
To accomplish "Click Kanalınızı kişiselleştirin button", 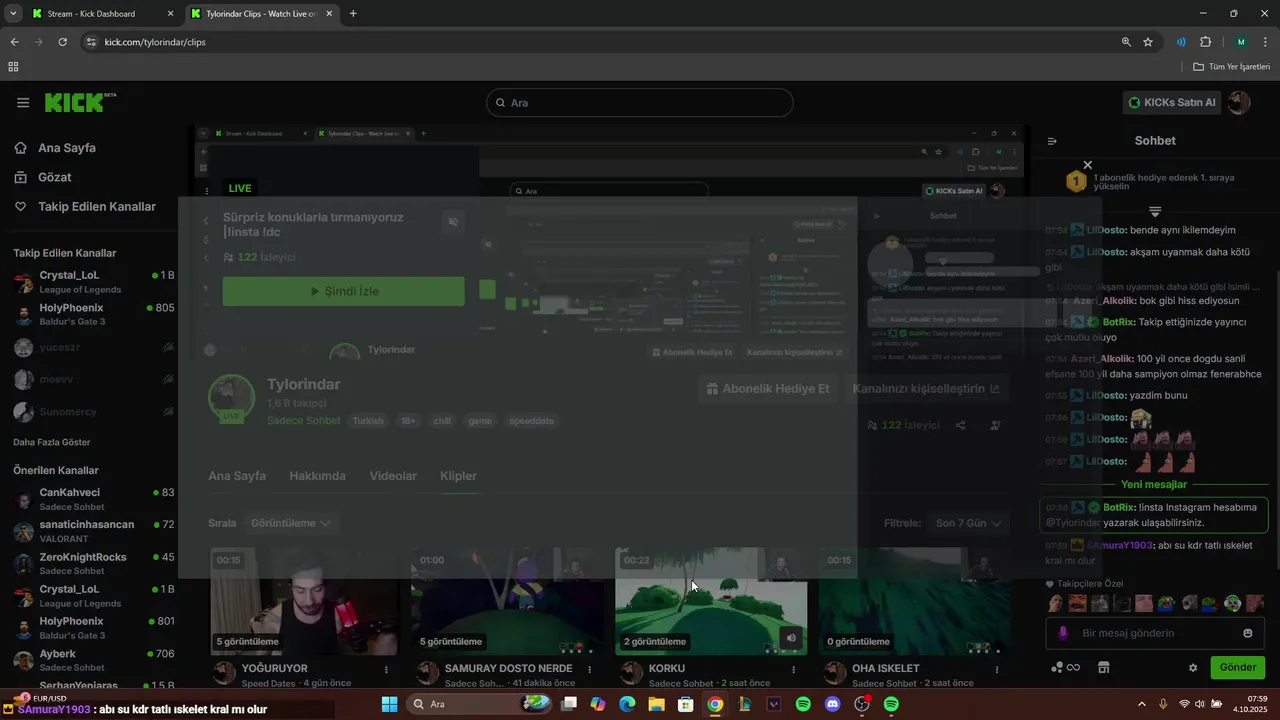I will [926, 389].
